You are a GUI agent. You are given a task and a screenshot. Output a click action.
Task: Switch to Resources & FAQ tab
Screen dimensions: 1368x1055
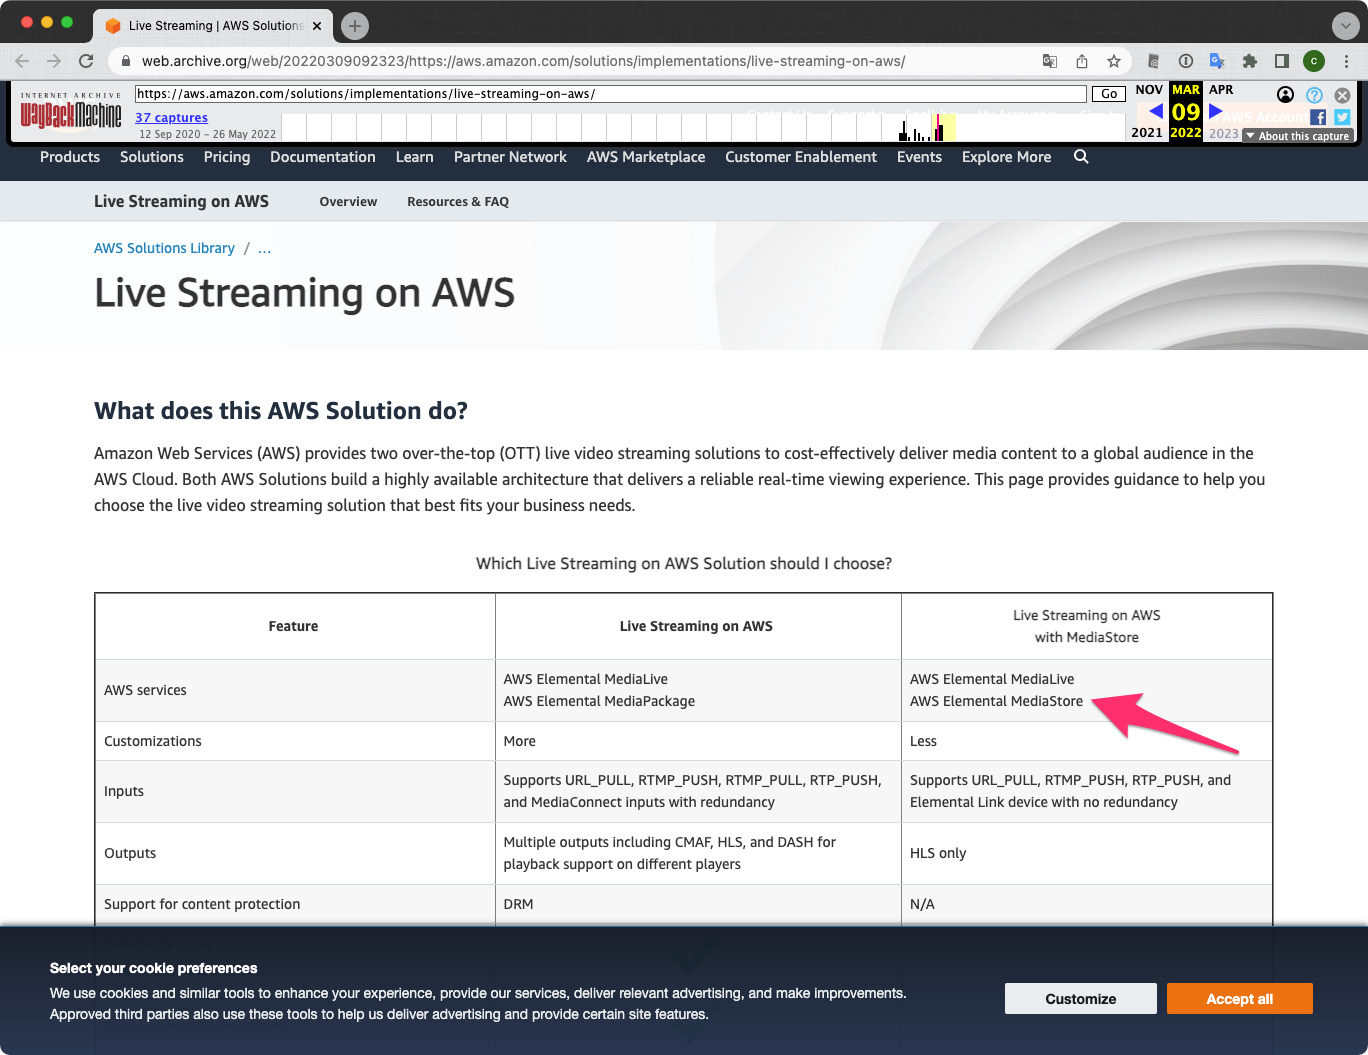(458, 202)
